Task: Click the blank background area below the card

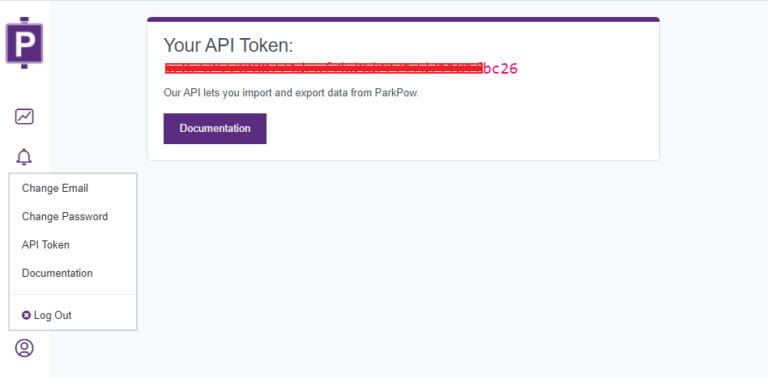Action: pyautogui.click(x=441, y=269)
